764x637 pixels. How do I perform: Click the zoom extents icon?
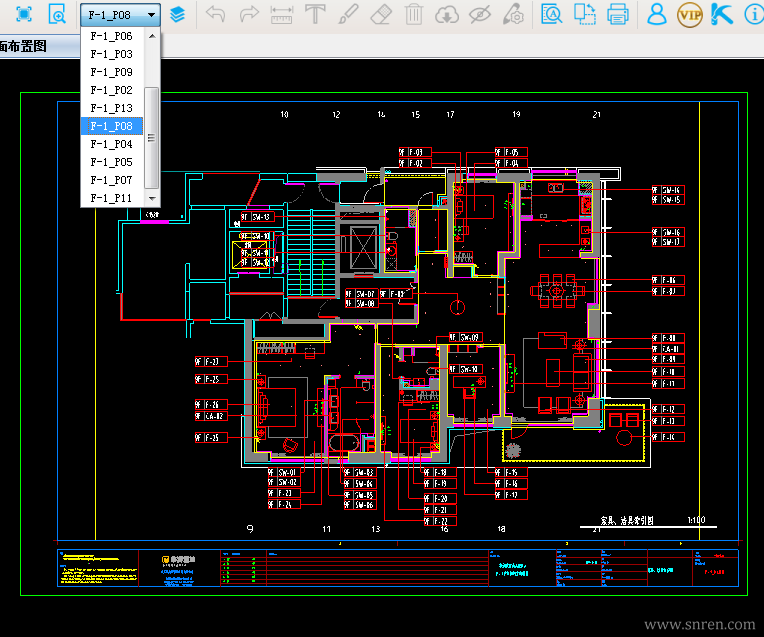click(x=24, y=14)
